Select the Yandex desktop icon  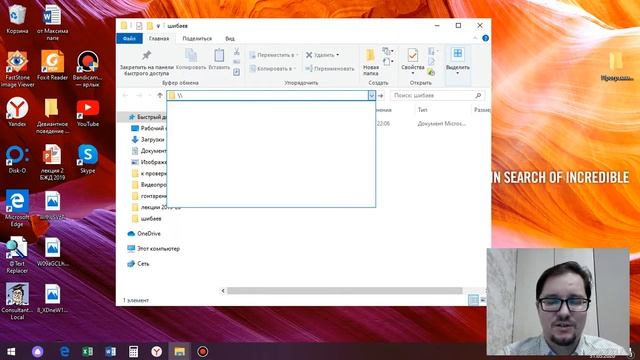17,112
